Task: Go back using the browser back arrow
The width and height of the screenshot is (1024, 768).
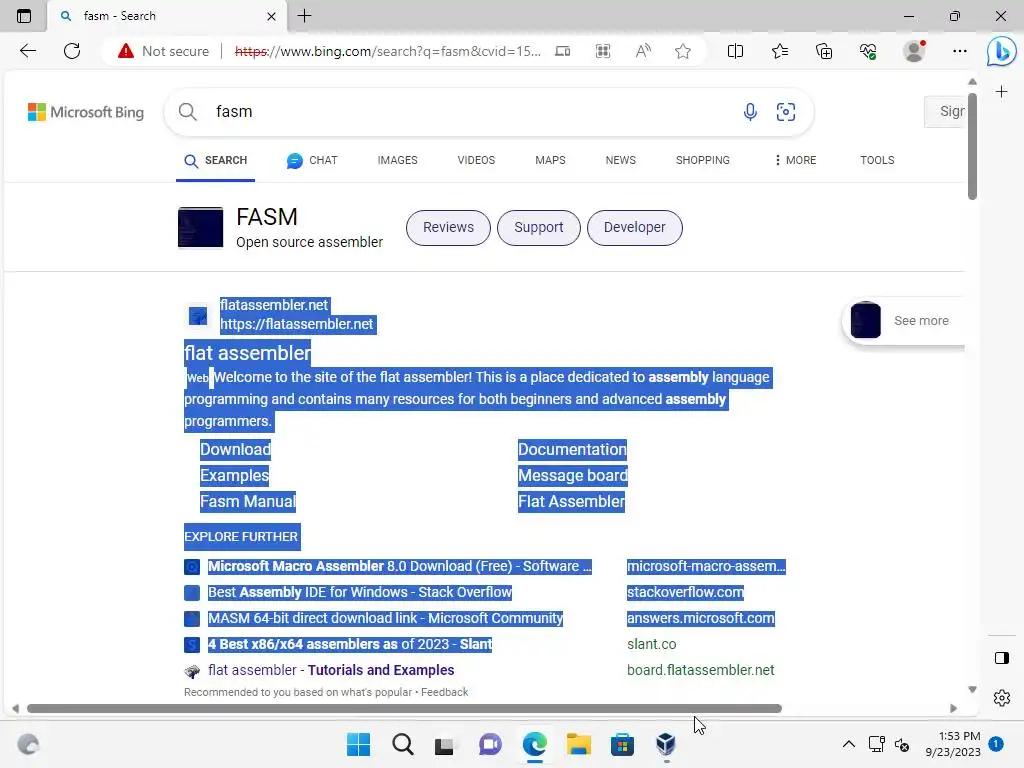Action: (x=27, y=51)
